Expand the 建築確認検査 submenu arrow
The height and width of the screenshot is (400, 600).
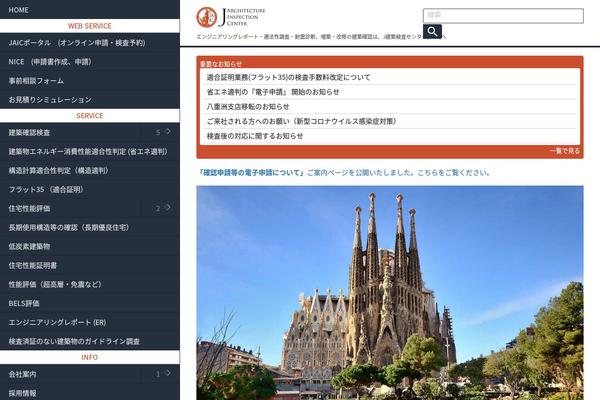pyautogui.click(x=168, y=132)
